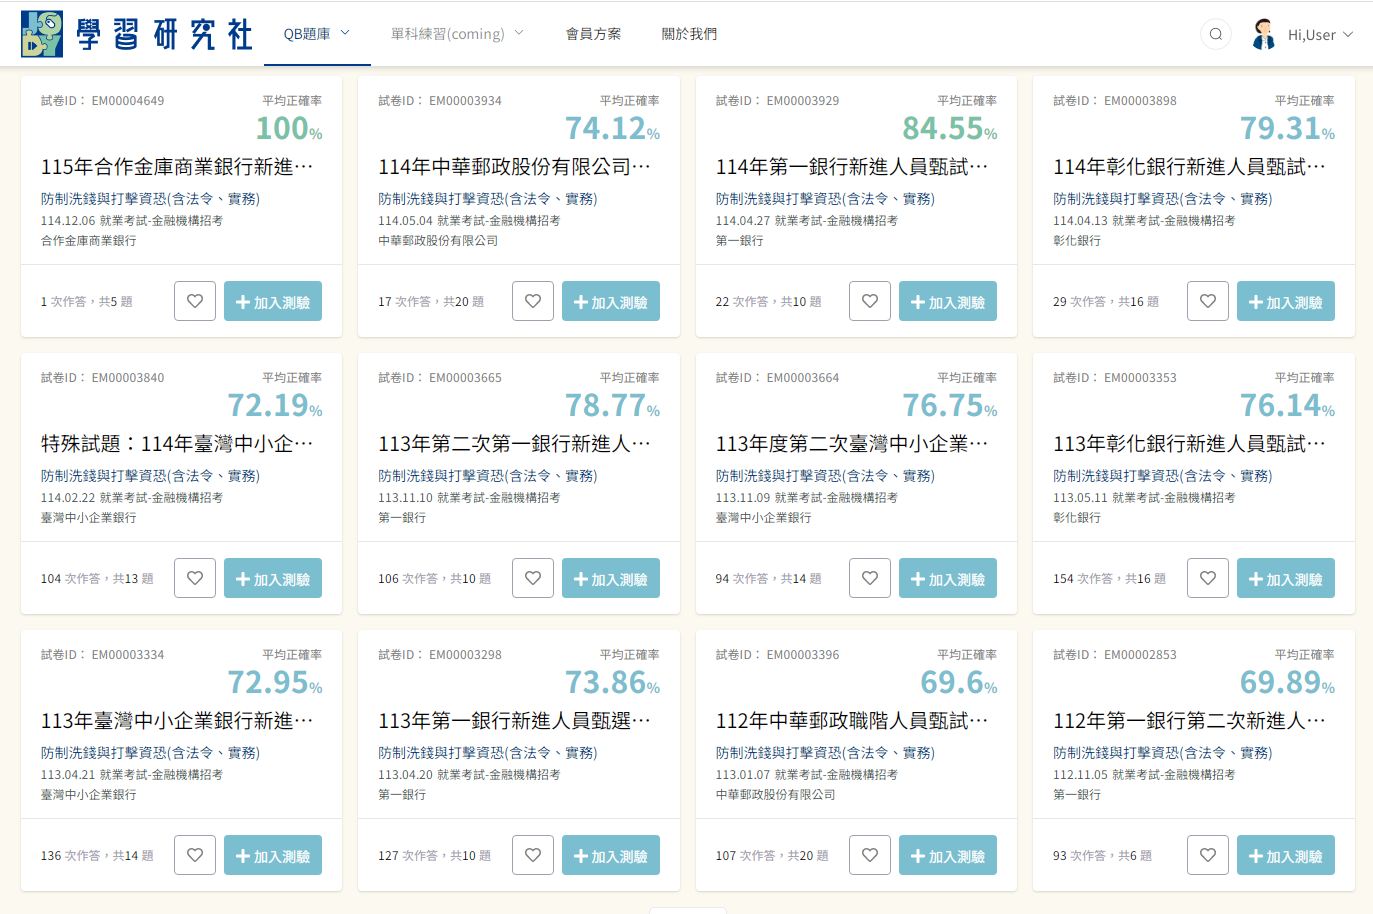Screen dimensions: 1373x914
Task: Open the 112年中華郵政職階人員甄試 exam card title
Action: (x=851, y=721)
